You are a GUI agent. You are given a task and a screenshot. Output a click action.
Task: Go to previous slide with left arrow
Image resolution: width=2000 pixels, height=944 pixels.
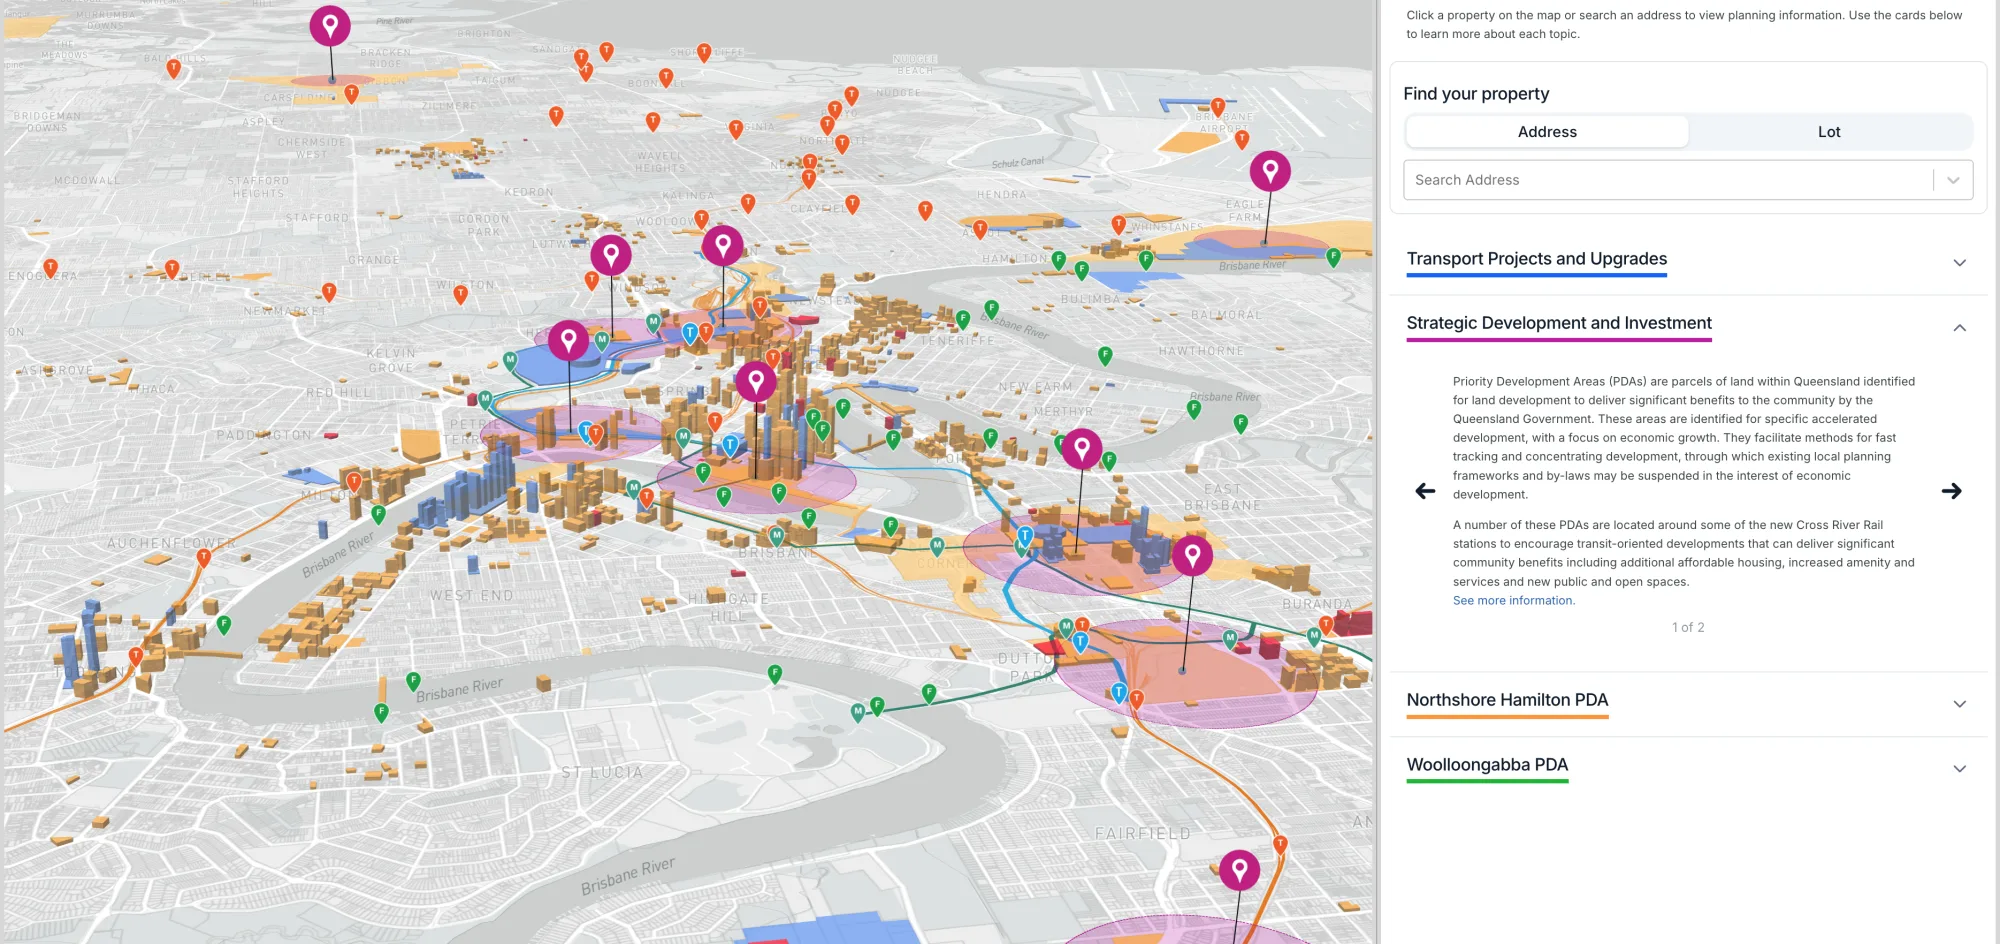tap(1426, 490)
